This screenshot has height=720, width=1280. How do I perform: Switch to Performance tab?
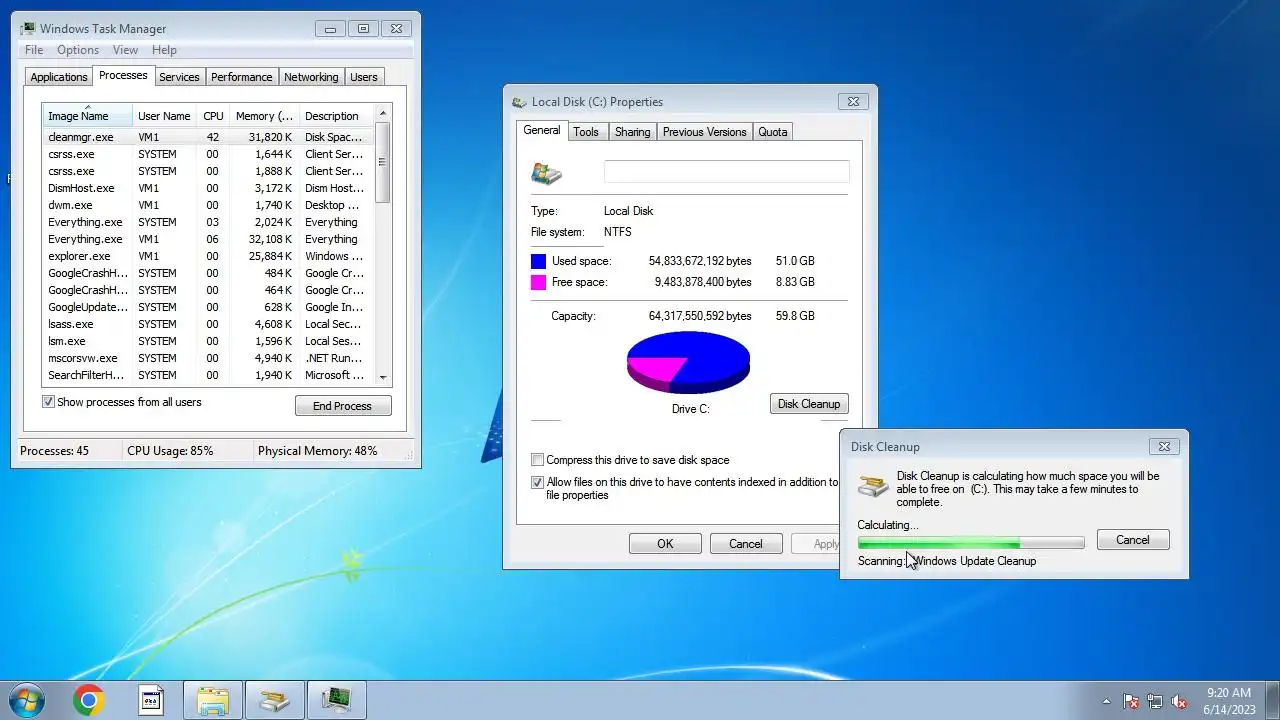pyautogui.click(x=241, y=77)
